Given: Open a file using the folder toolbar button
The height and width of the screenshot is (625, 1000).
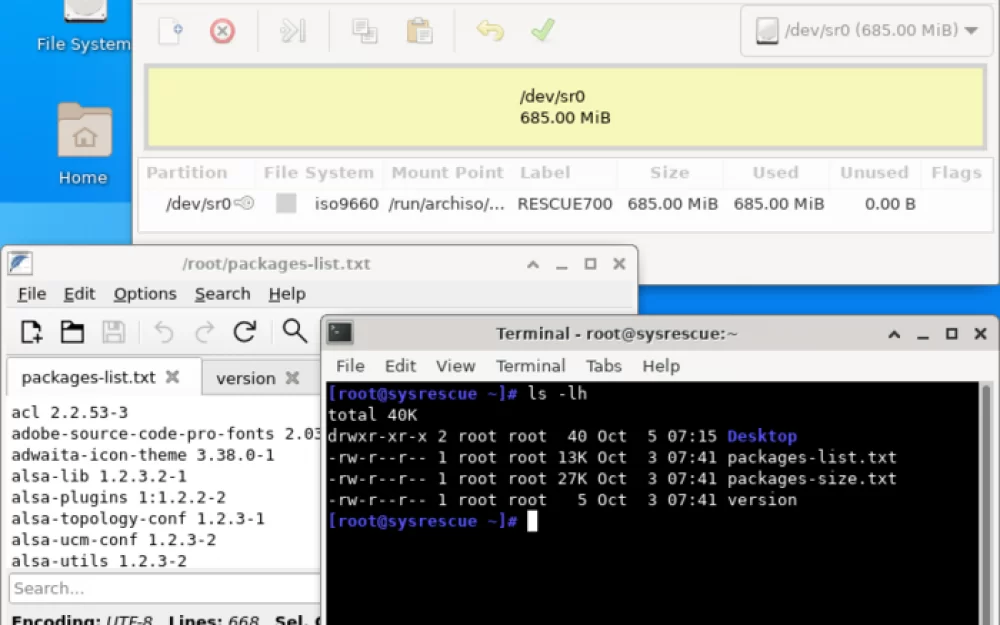Looking at the screenshot, I should coord(71,332).
